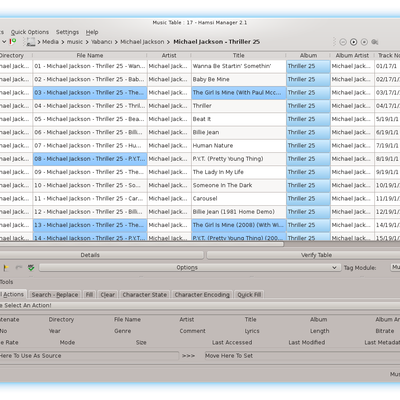Expand the small chevron left of flag icon
Screen dimensions: 400x400
point(4,42)
